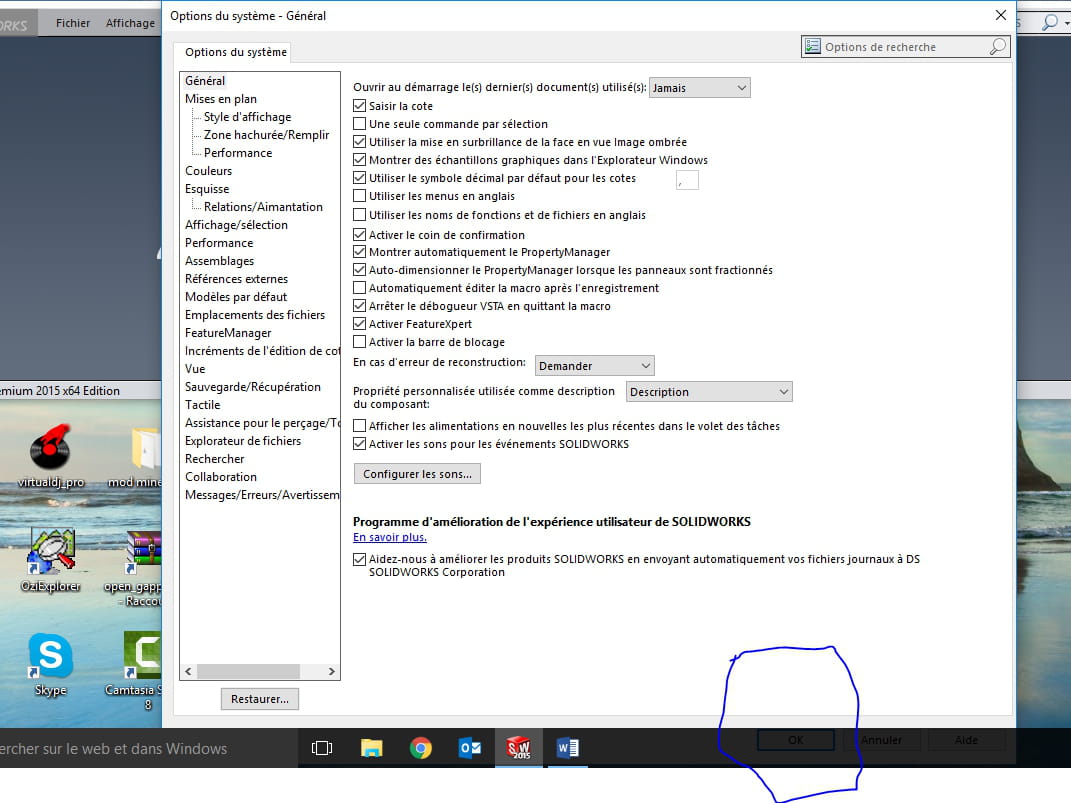
Task: Open Style d'affichage options
Action: click(x=247, y=117)
